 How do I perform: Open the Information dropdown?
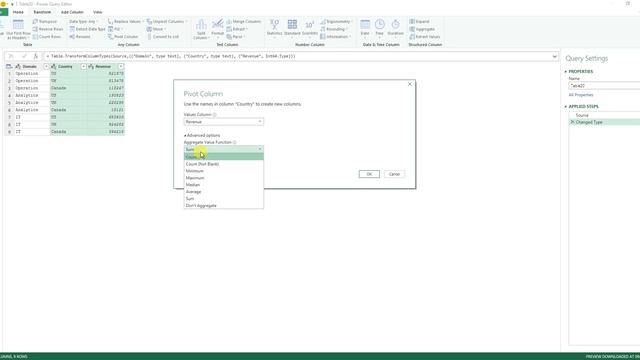(336, 37)
